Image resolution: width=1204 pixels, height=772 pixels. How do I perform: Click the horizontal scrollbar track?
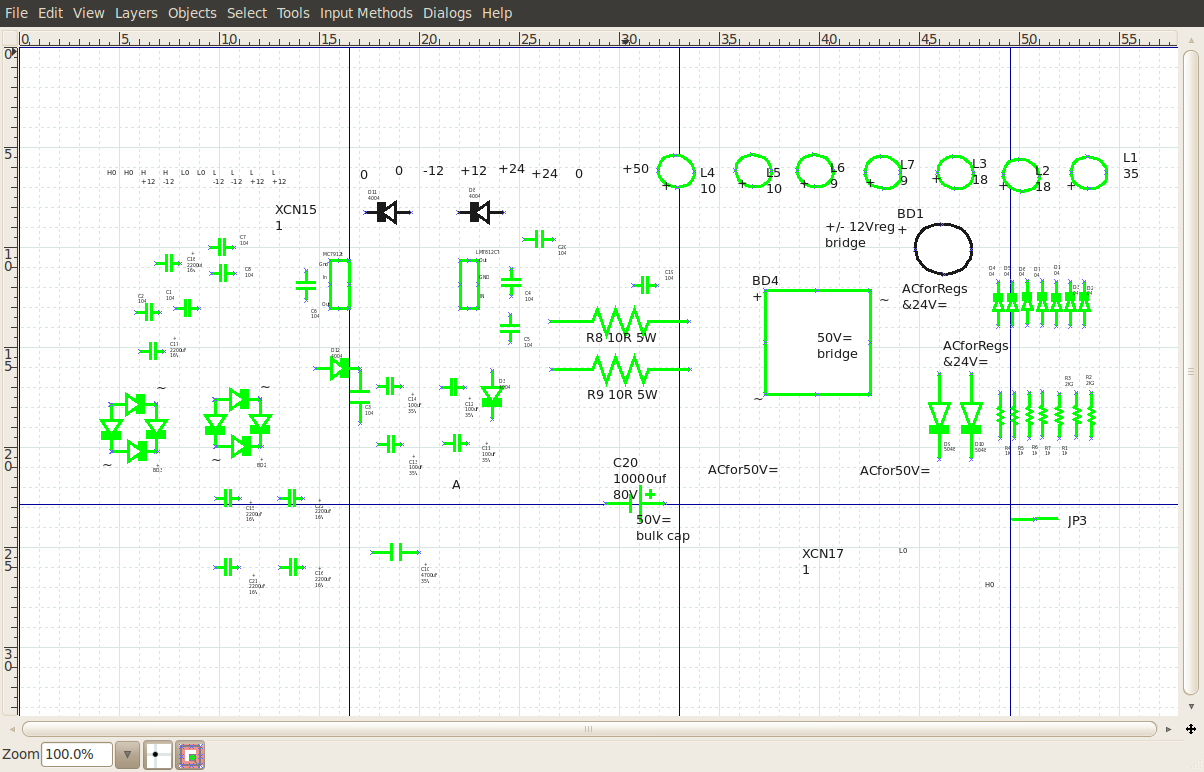[x=590, y=729]
